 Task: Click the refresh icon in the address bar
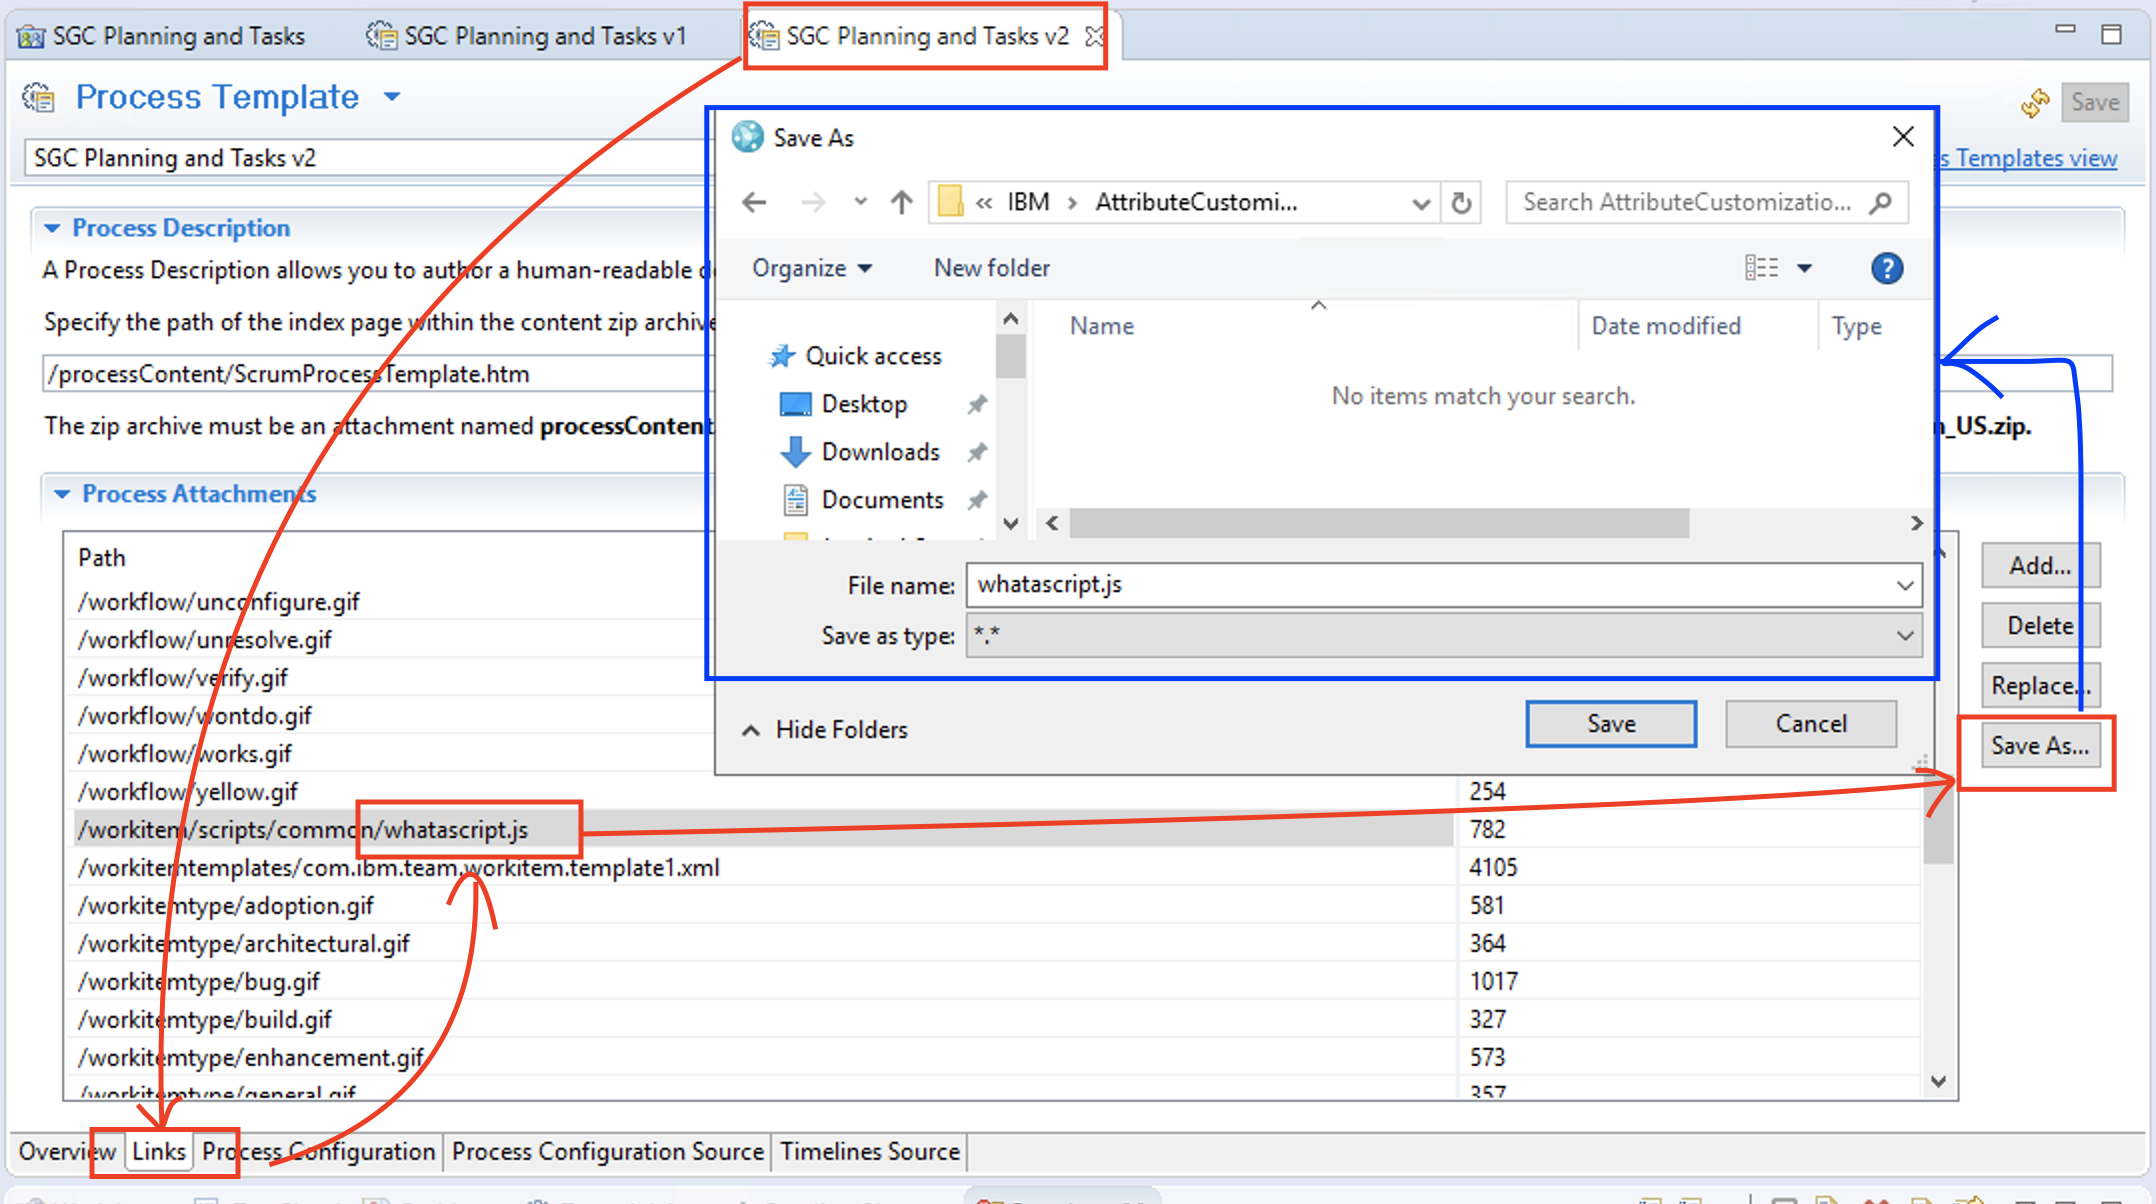click(1462, 202)
